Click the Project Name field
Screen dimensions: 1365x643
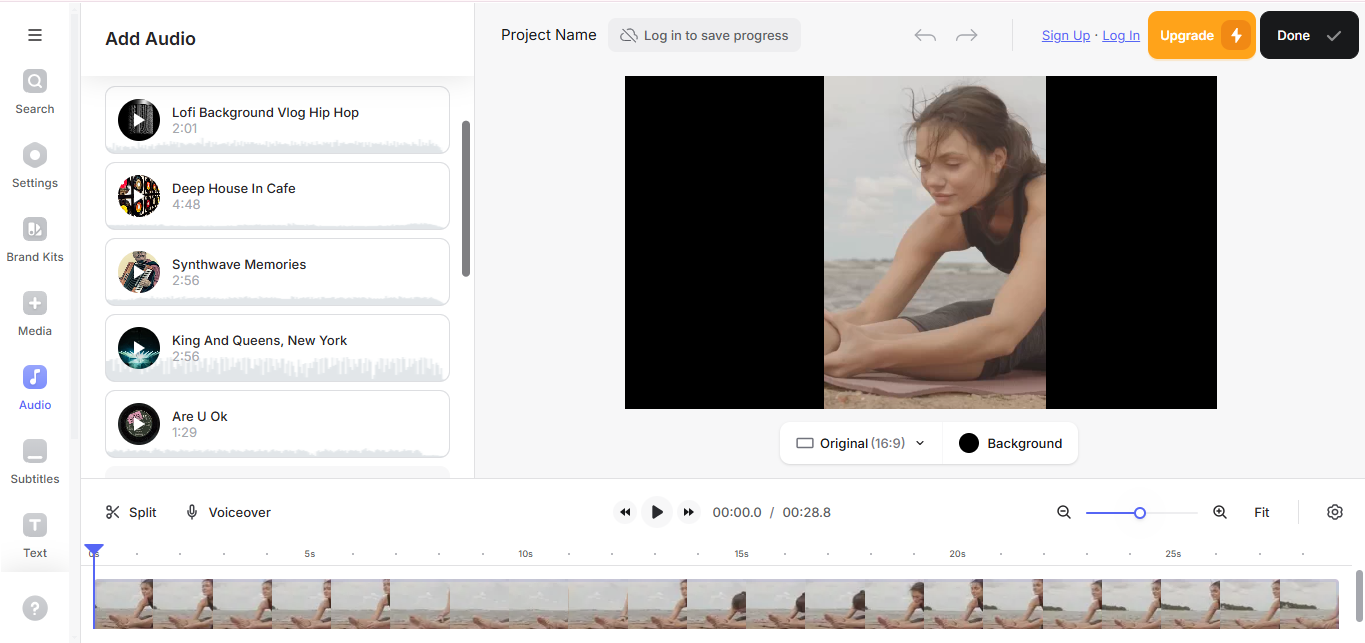click(x=548, y=35)
